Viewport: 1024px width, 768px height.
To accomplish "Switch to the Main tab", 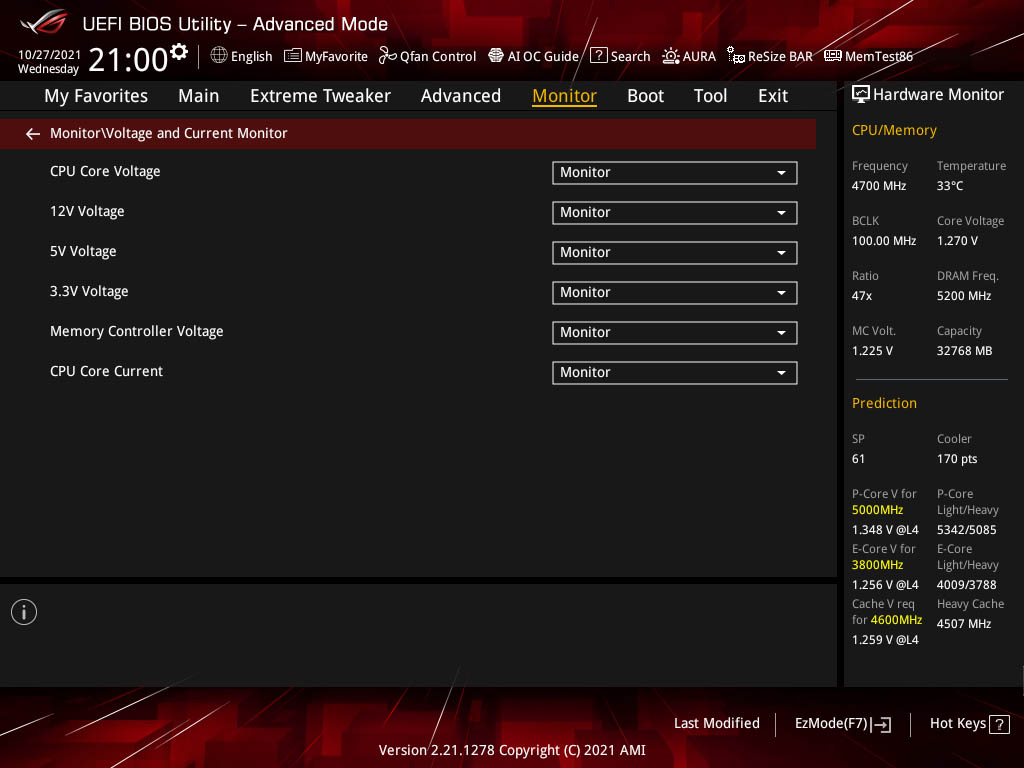I will point(199,96).
